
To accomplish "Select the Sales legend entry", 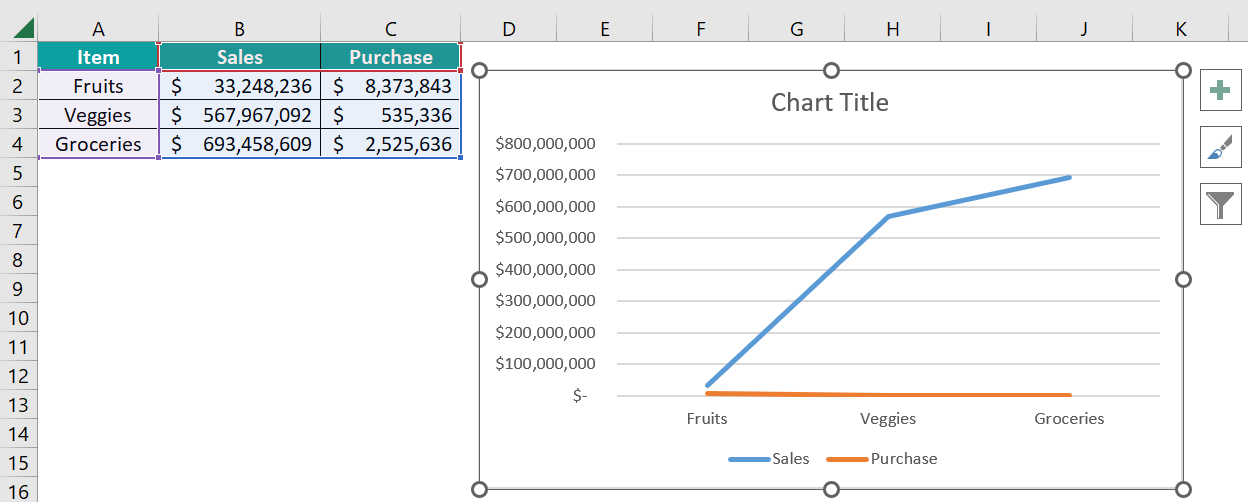I will point(789,459).
